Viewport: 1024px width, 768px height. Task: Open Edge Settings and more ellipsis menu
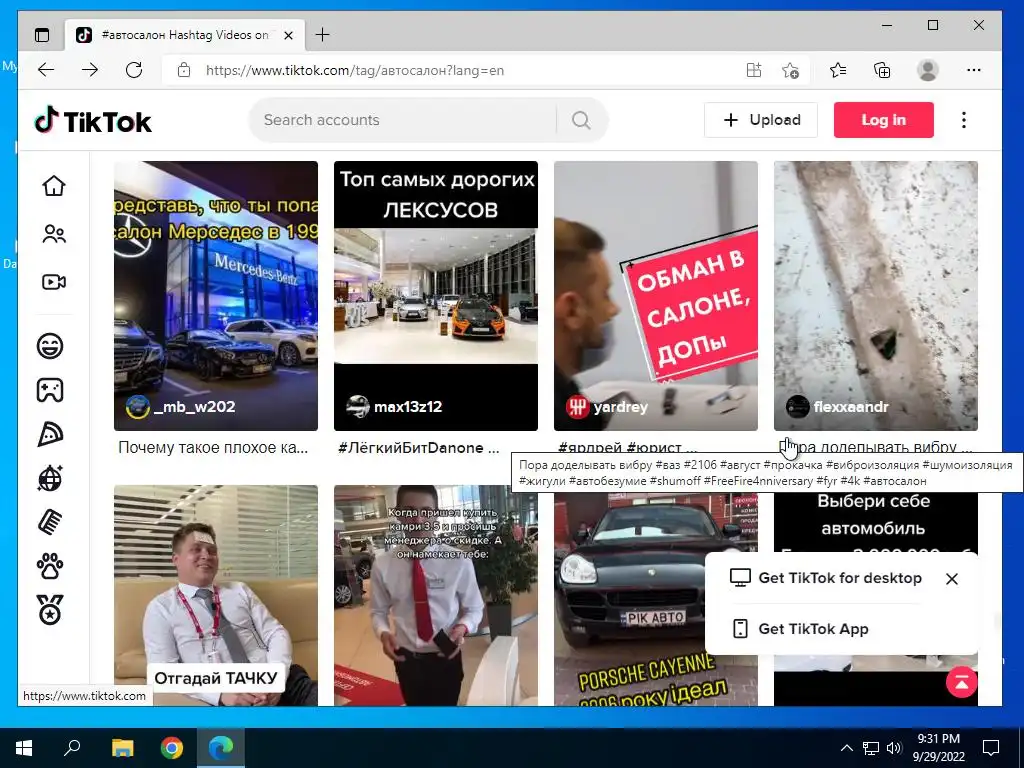[x=974, y=70]
